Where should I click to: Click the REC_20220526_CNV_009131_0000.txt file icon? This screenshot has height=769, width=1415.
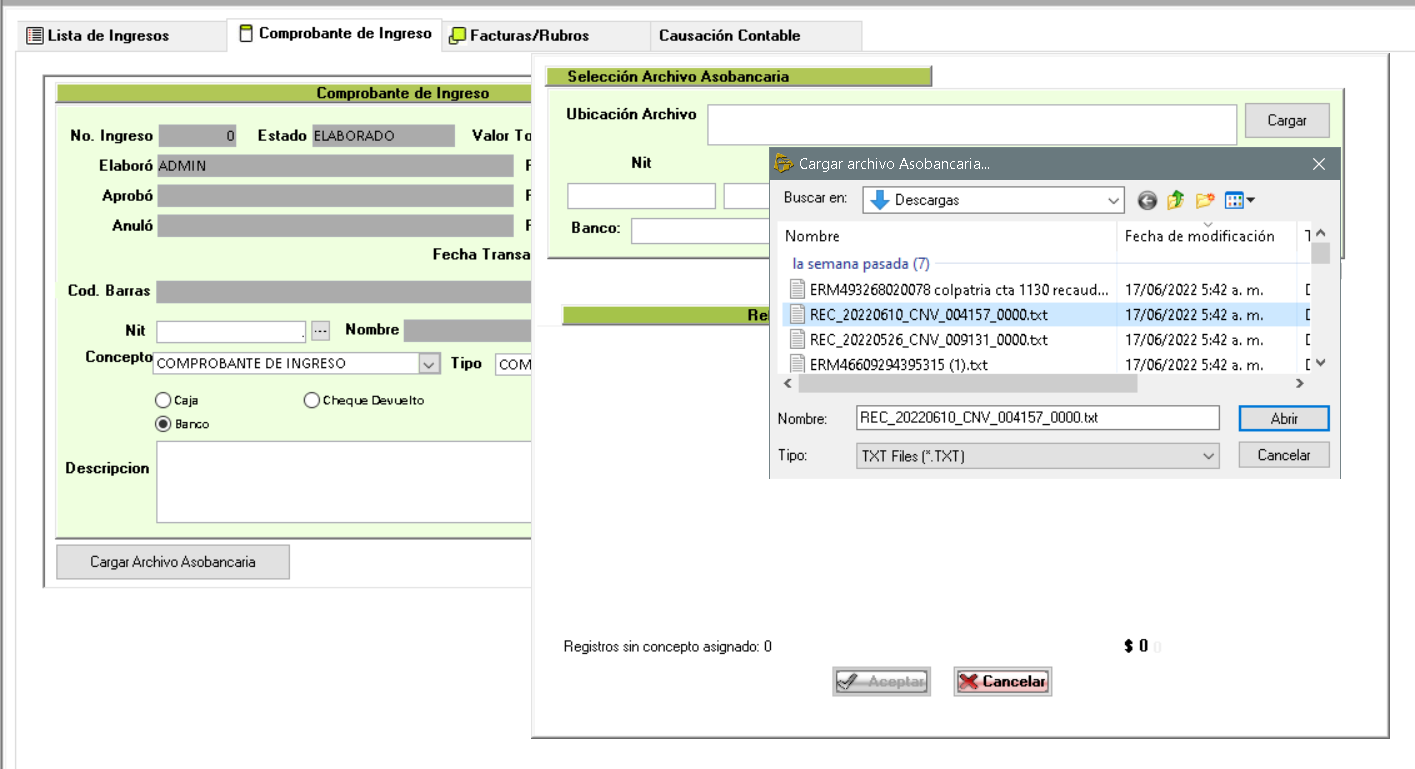tap(797, 340)
